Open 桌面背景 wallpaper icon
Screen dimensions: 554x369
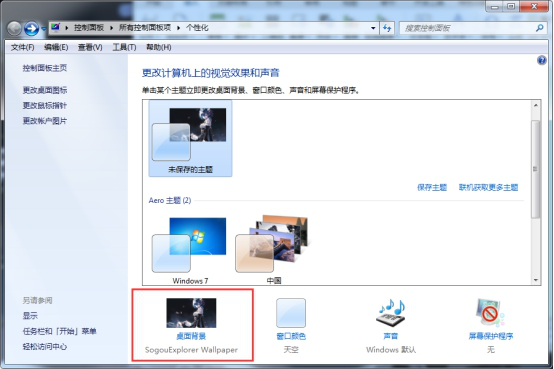tap(191, 313)
